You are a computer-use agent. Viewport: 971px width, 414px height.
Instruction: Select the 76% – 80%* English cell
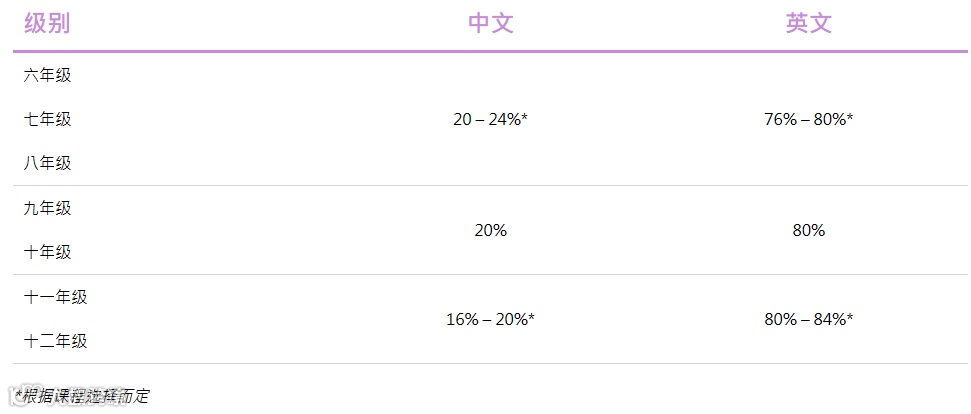[x=808, y=119]
